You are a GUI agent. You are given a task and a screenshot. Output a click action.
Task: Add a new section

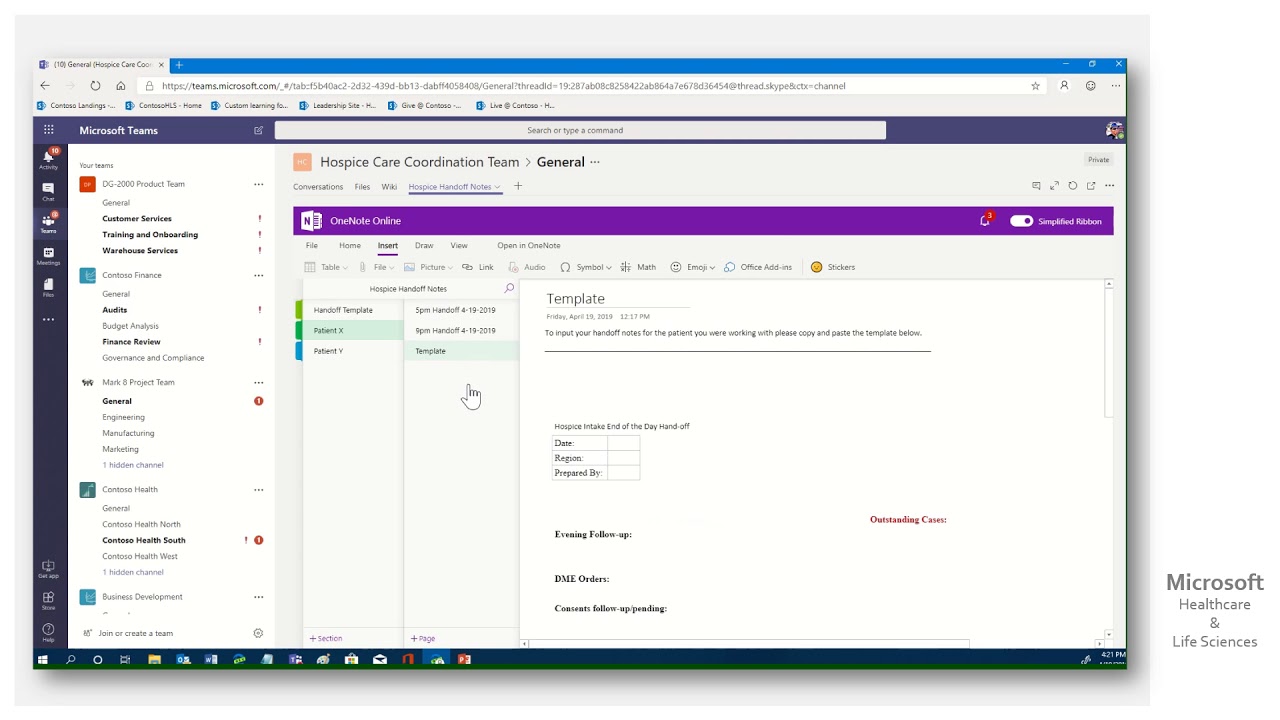(326, 638)
